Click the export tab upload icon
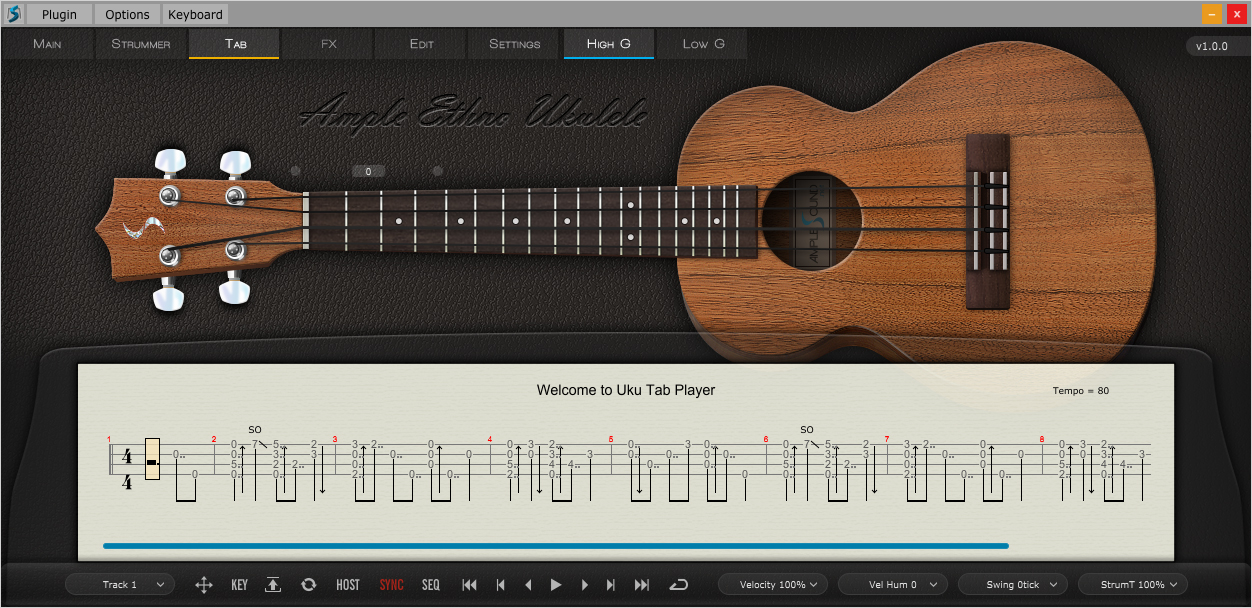Screen dimensions: 1252x608 click(273, 585)
